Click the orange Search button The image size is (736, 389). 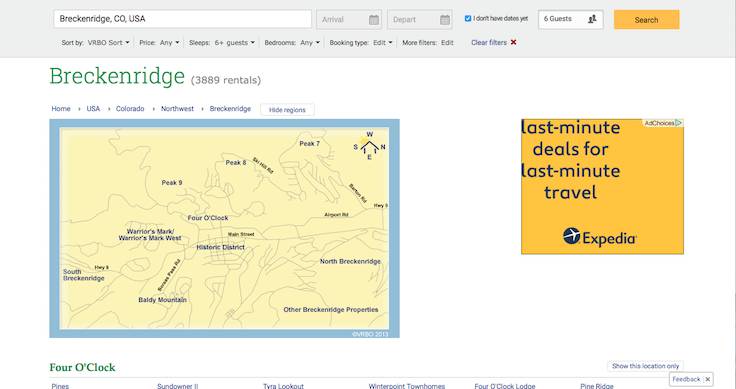[646, 20]
